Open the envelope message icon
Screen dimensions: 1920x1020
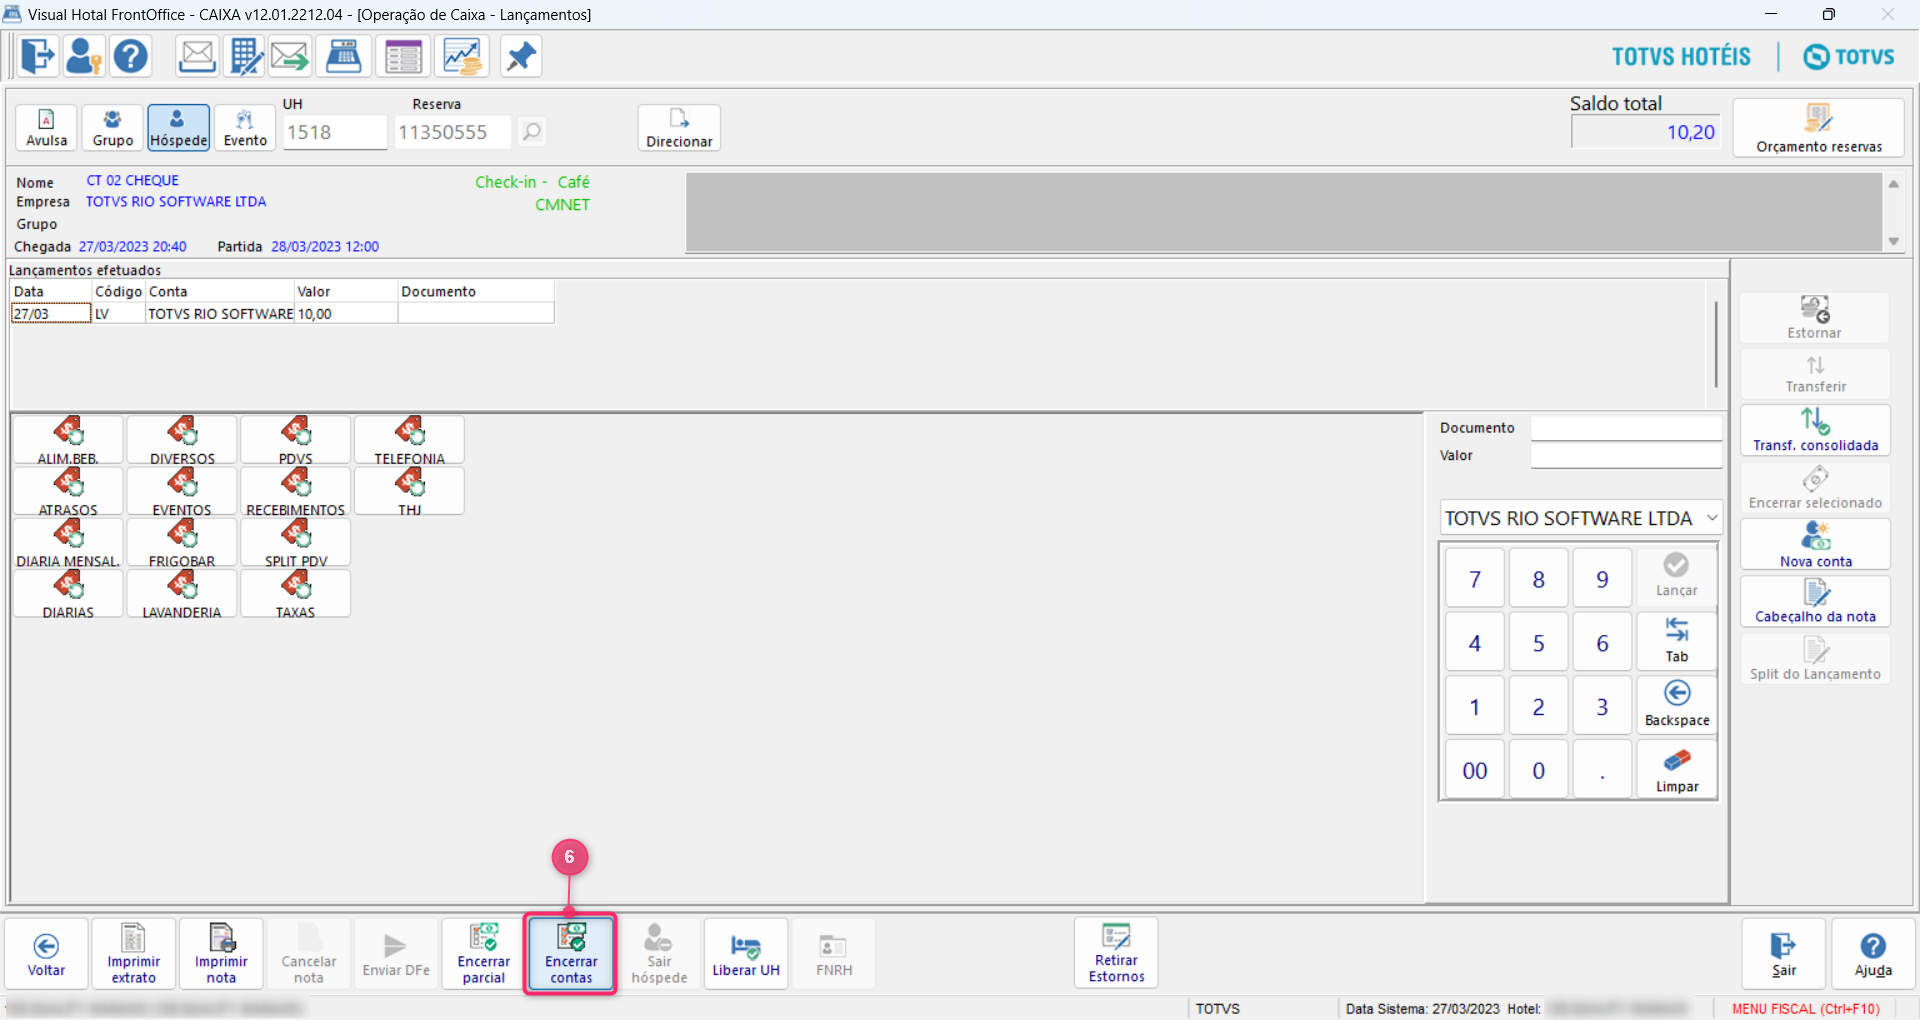pyautogui.click(x=197, y=56)
